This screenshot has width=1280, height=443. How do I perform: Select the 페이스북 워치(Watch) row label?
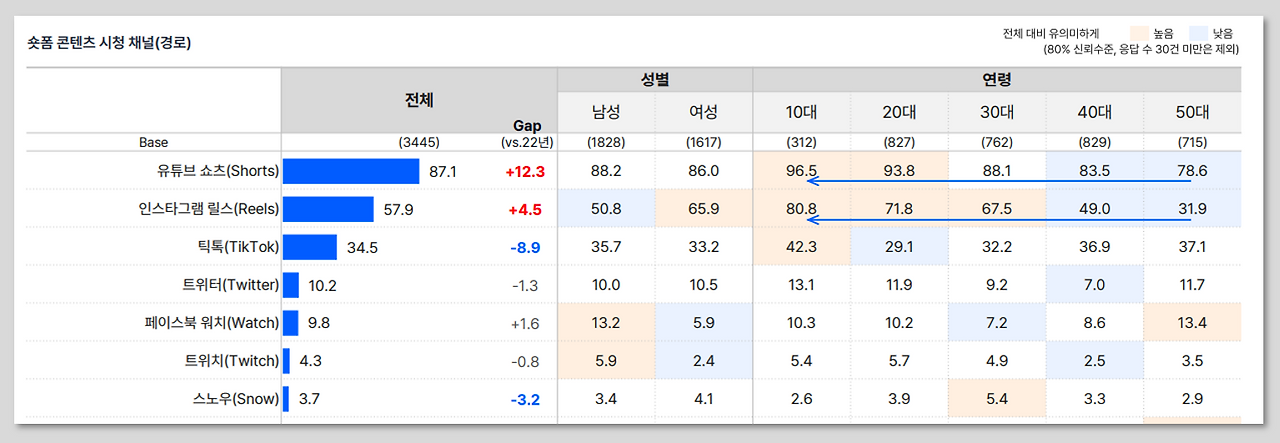(x=212, y=323)
